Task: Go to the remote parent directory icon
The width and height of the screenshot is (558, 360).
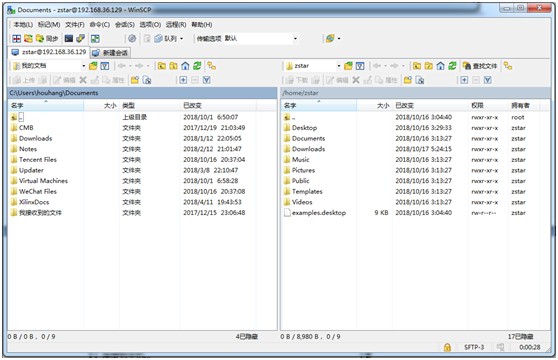Action: 417,66
